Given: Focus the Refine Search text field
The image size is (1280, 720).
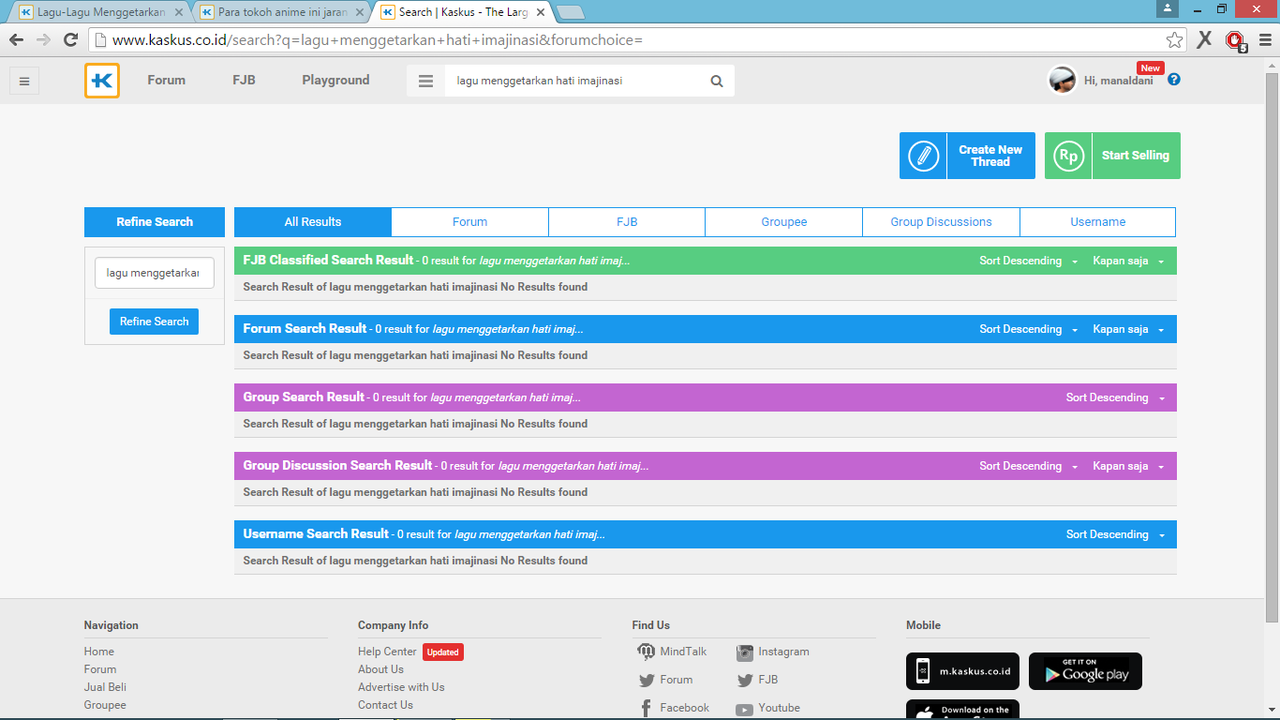Looking at the screenshot, I should [x=154, y=273].
